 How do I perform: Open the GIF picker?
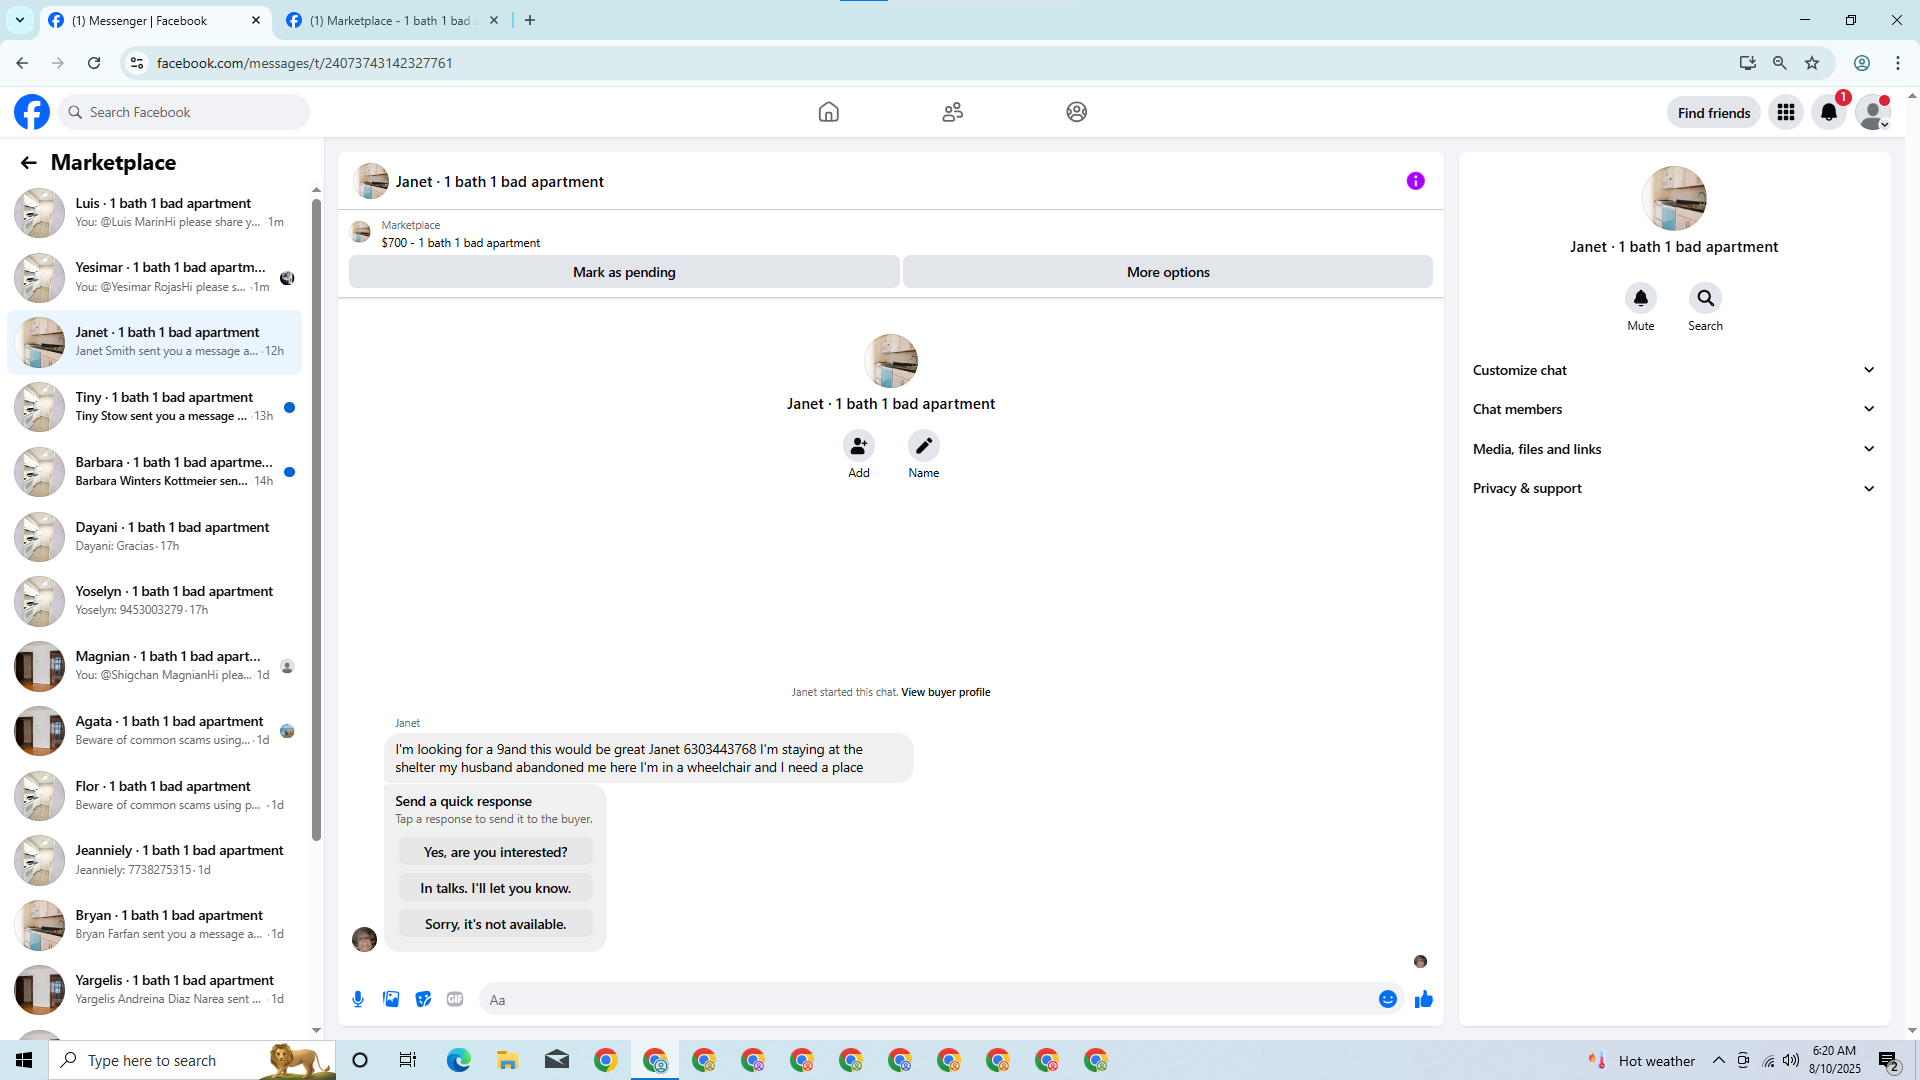(455, 999)
